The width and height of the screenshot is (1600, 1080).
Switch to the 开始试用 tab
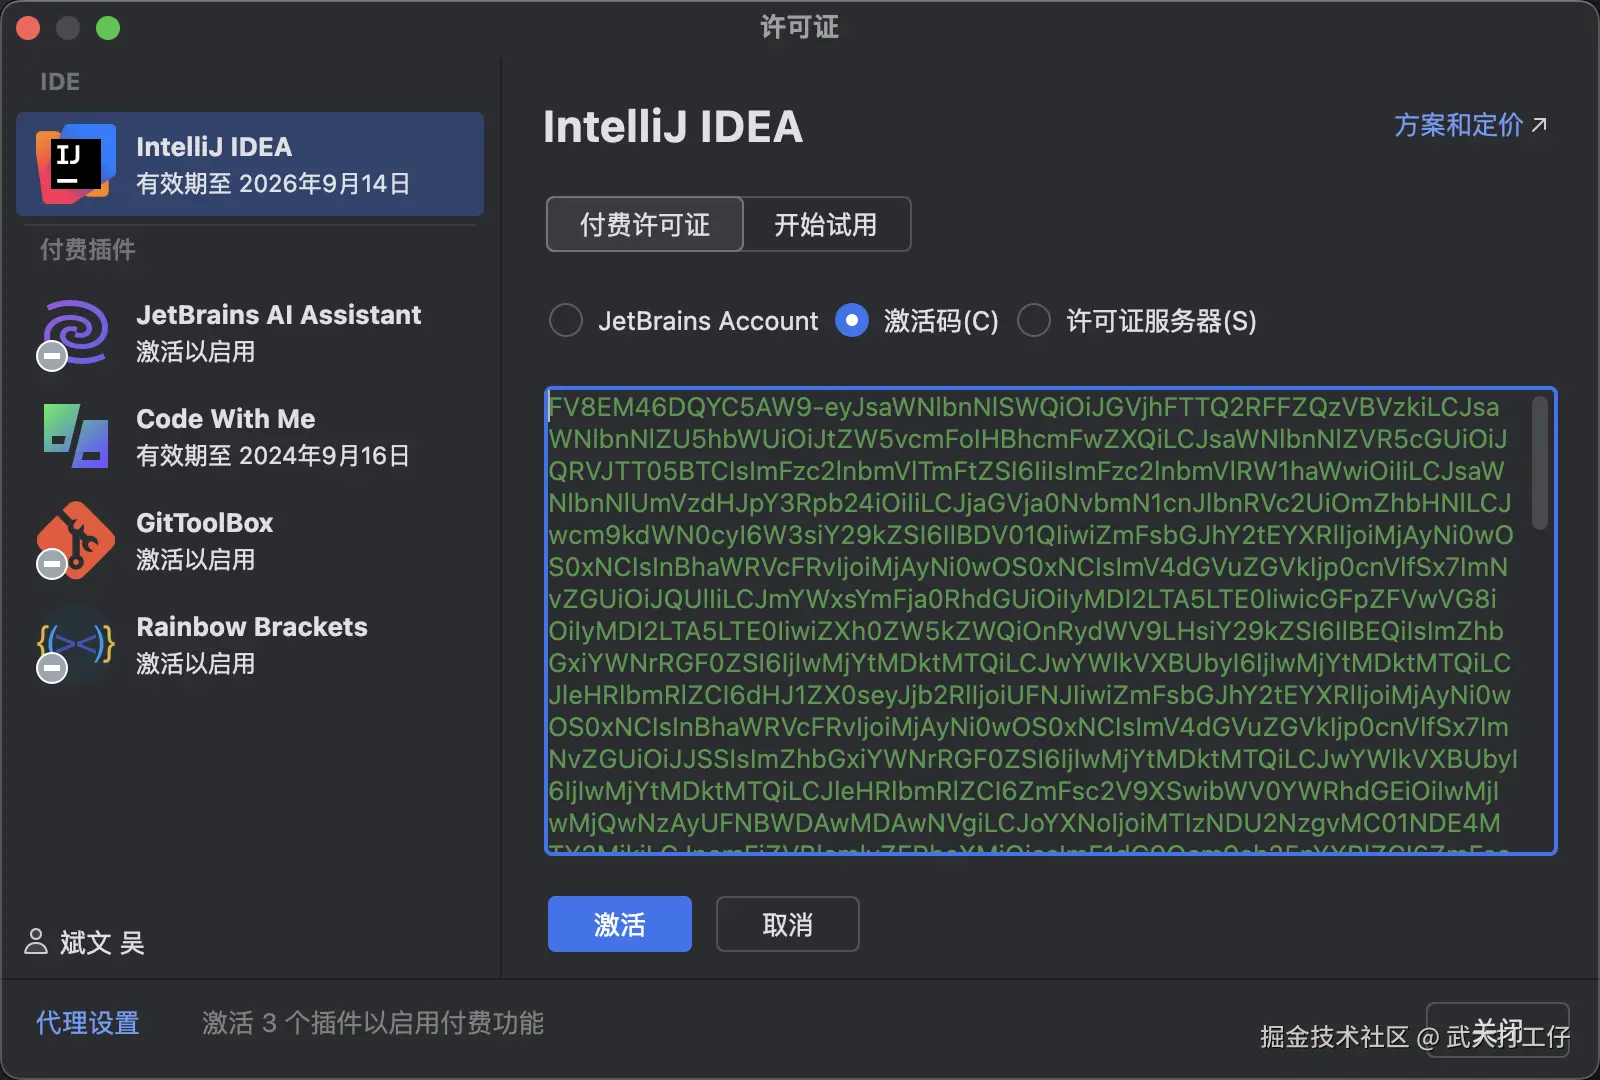click(x=826, y=224)
